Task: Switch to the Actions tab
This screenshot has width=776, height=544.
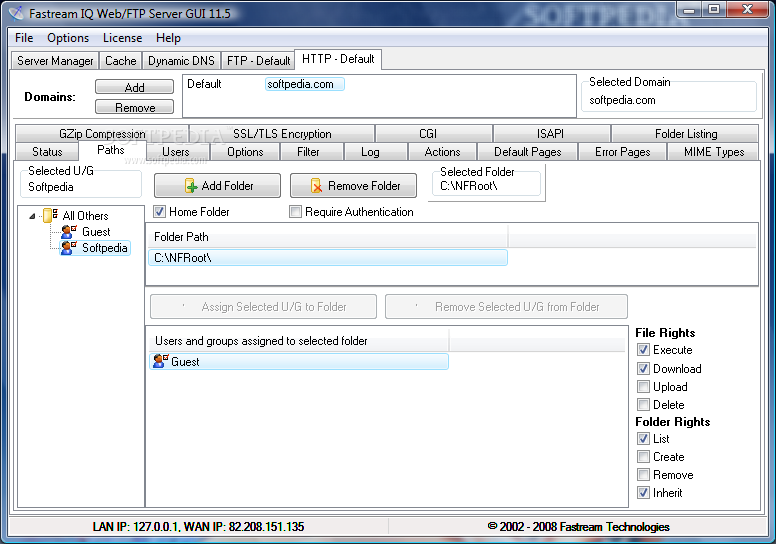Action: click(442, 151)
